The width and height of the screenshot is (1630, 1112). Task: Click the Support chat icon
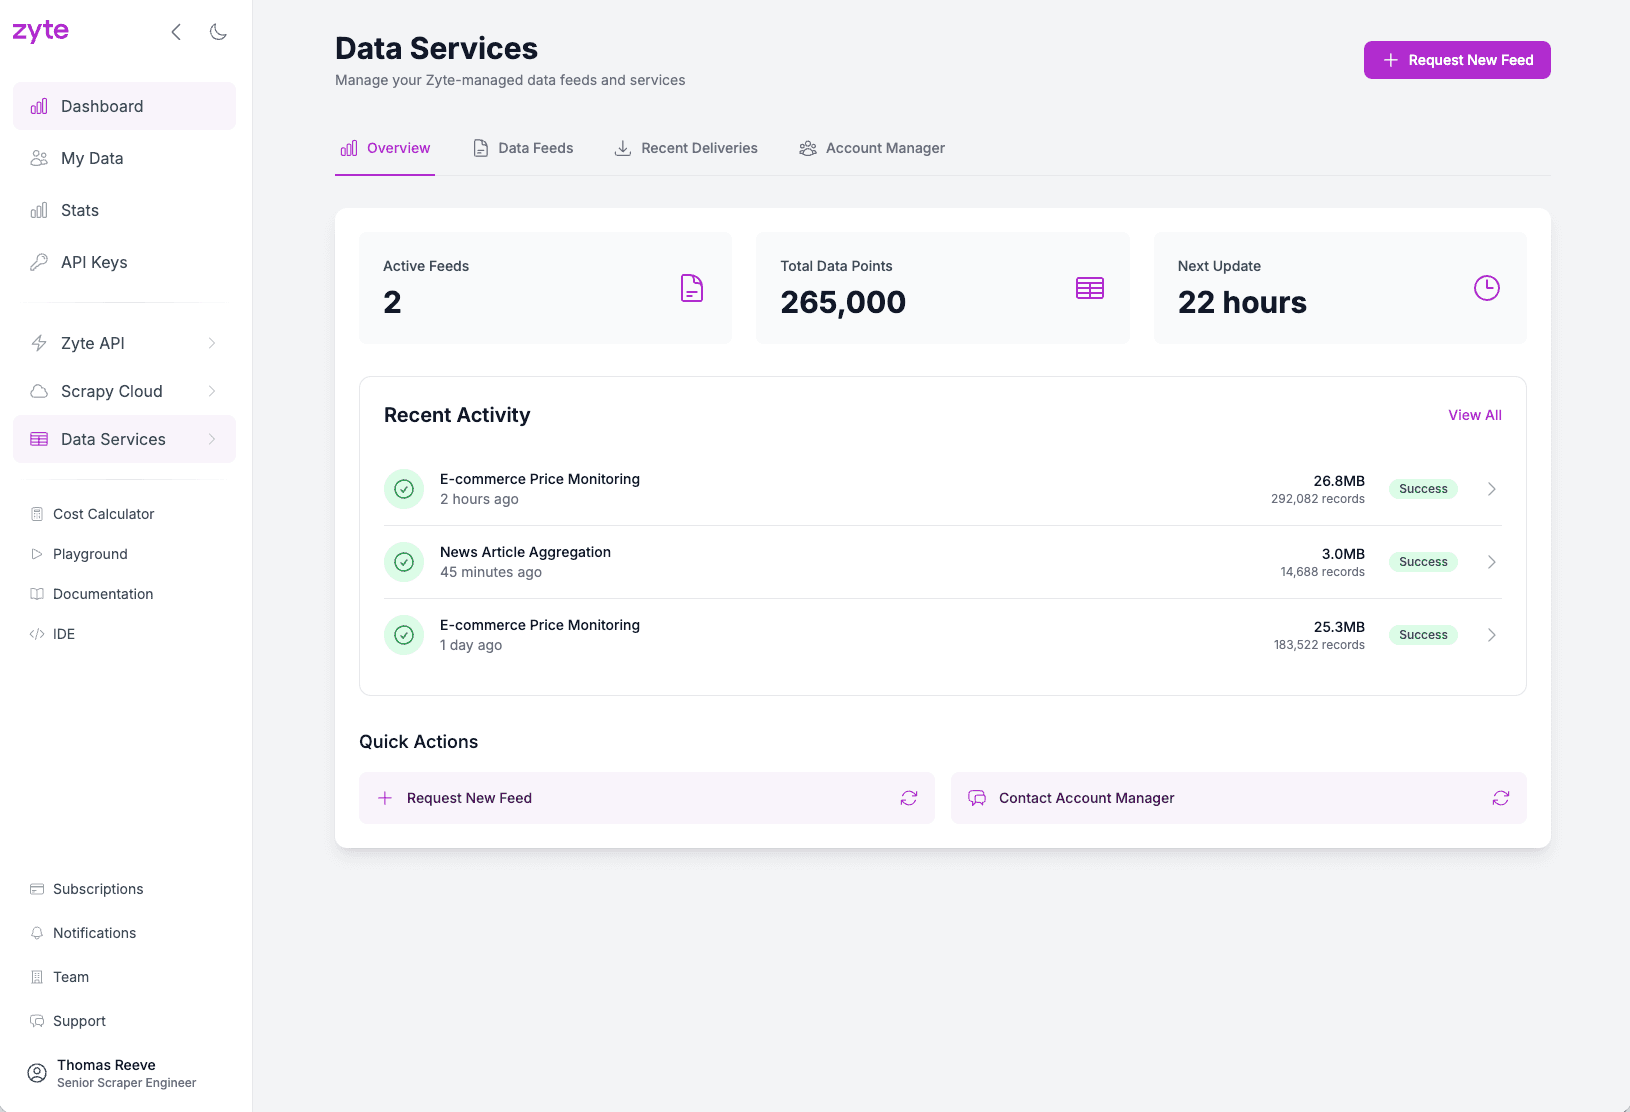click(37, 1021)
